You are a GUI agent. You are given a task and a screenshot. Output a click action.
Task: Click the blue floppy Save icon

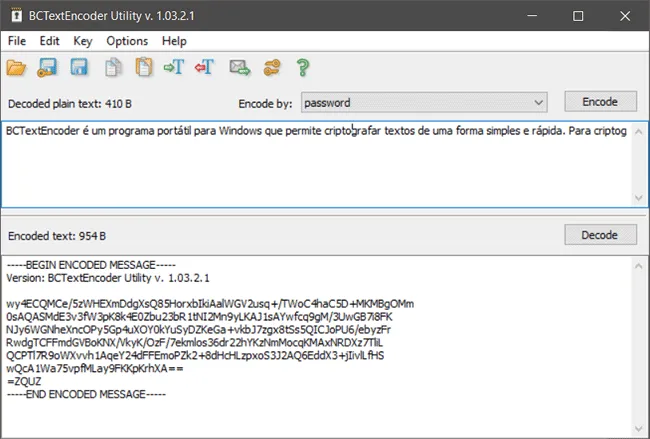pos(79,67)
